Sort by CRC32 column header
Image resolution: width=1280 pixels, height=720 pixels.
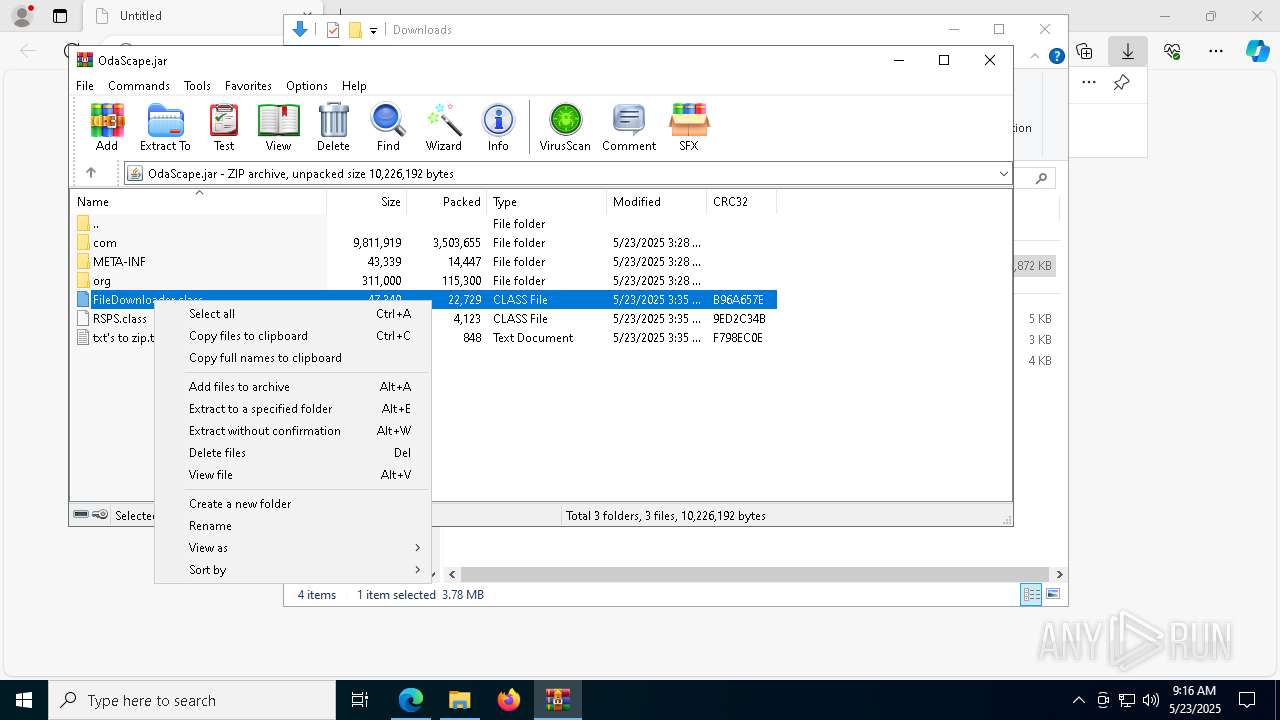coord(742,201)
